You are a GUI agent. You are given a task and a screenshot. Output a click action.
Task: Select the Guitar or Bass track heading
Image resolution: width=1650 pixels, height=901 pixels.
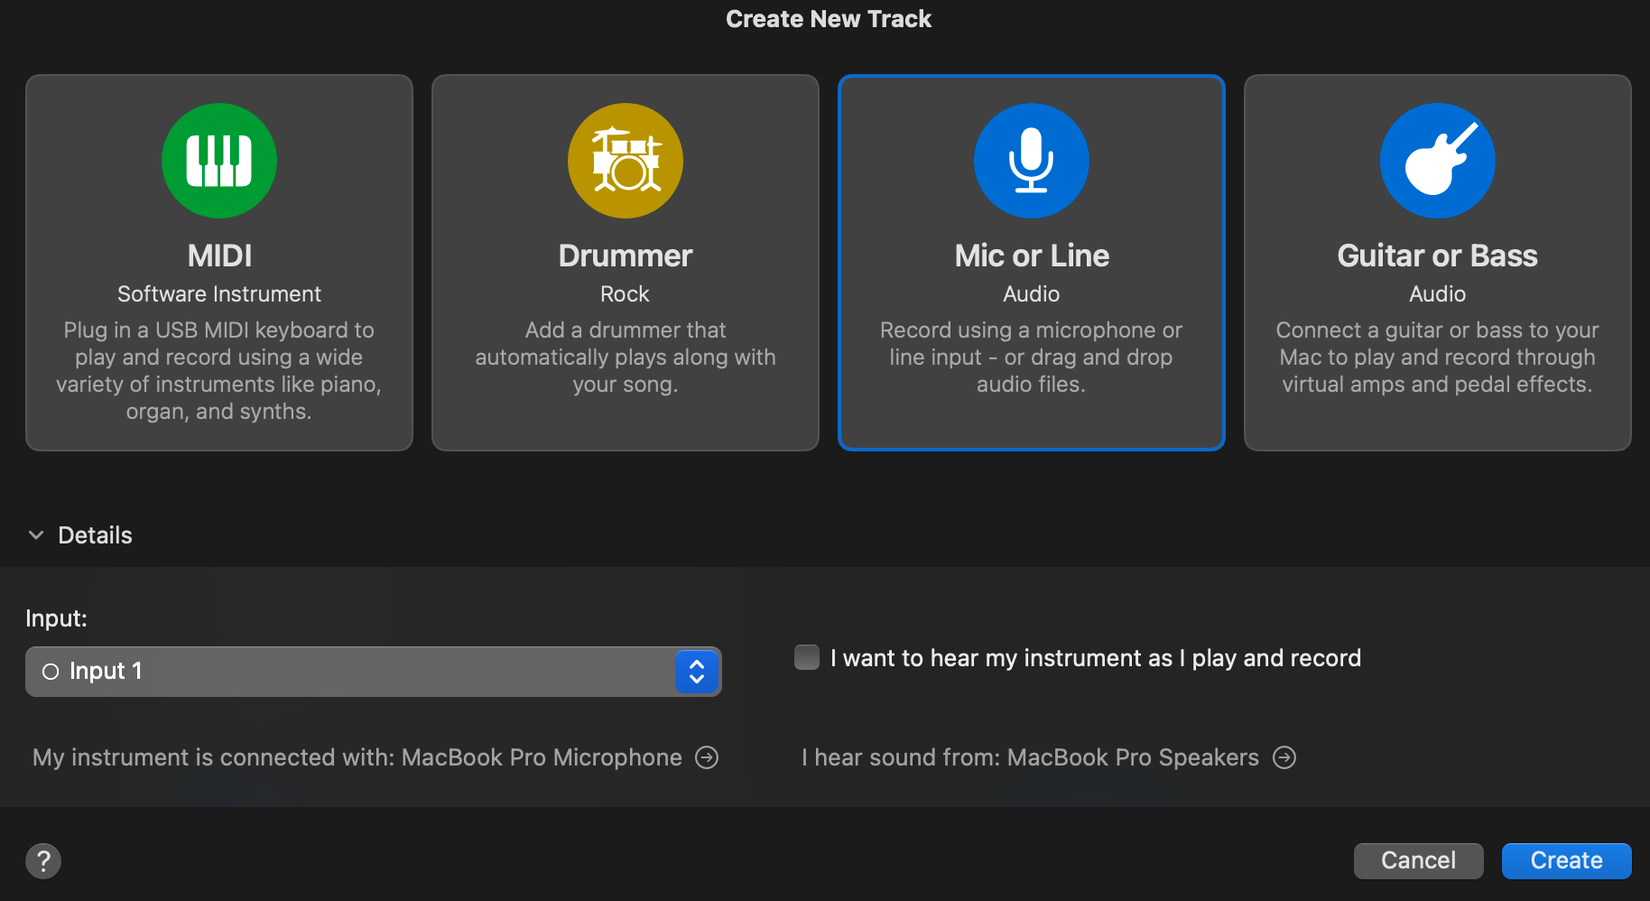click(1437, 256)
